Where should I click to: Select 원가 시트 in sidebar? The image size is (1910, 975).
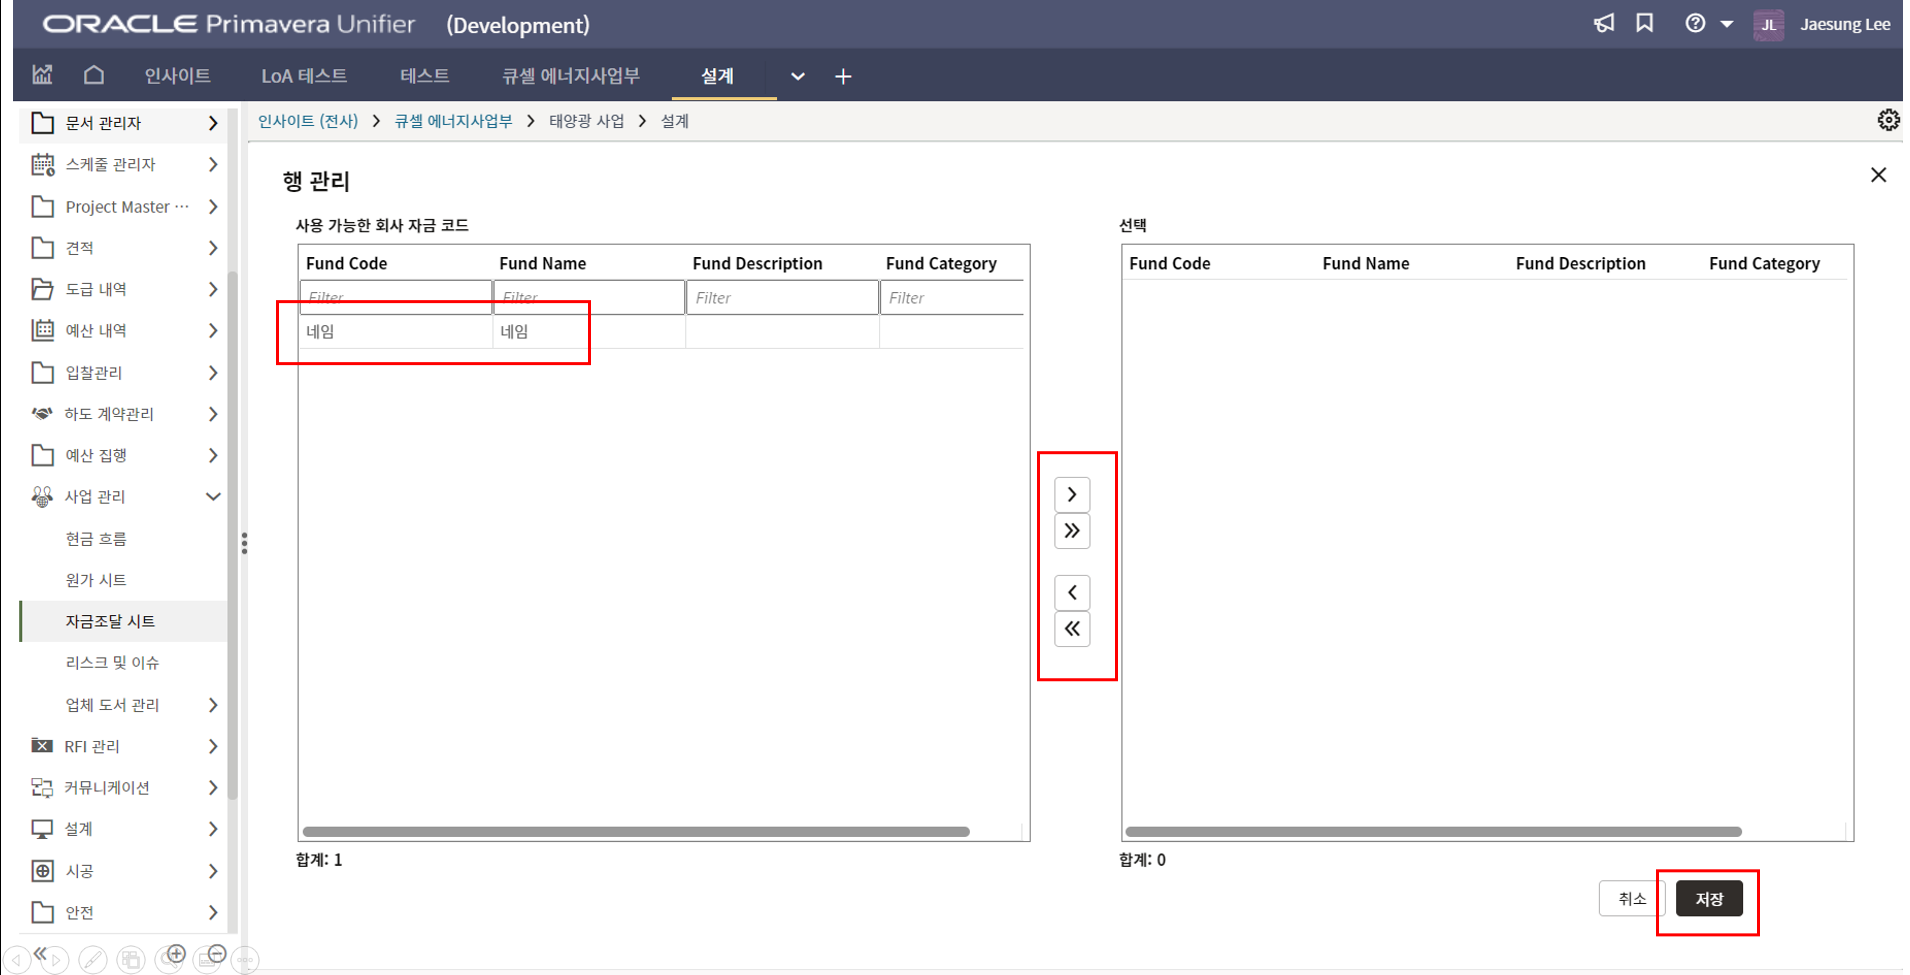[x=96, y=580]
